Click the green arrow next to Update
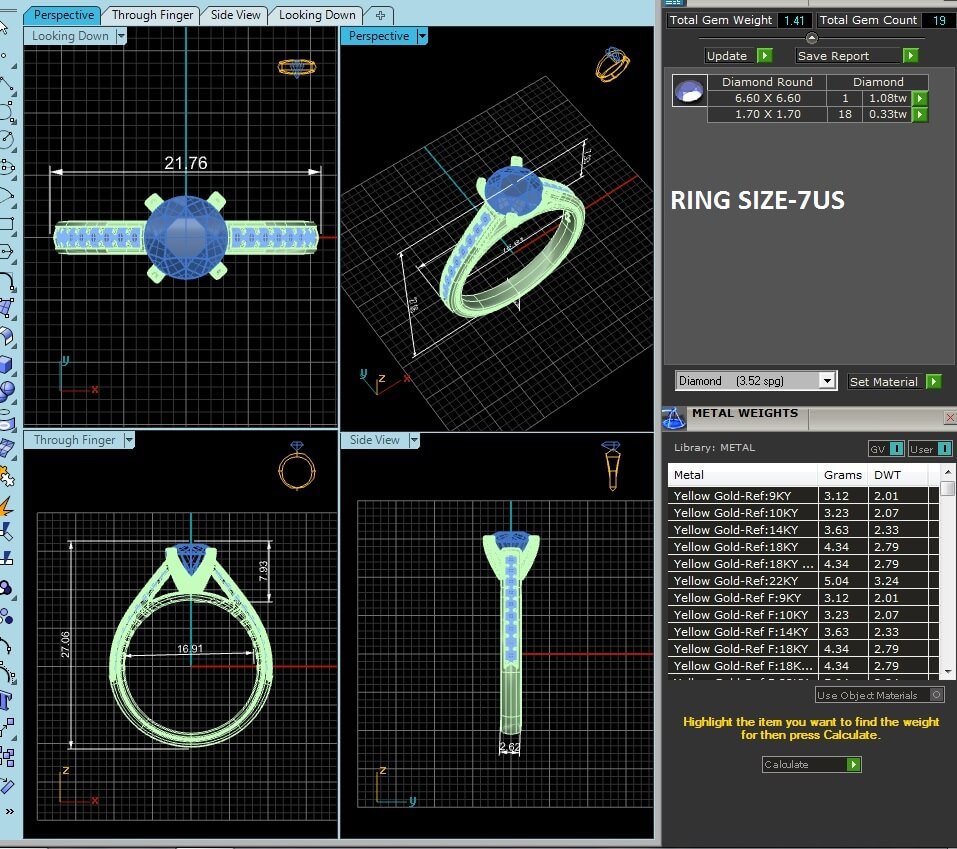This screenshot has width=957, height=849. pyautogui.click(x=764, y=56)
